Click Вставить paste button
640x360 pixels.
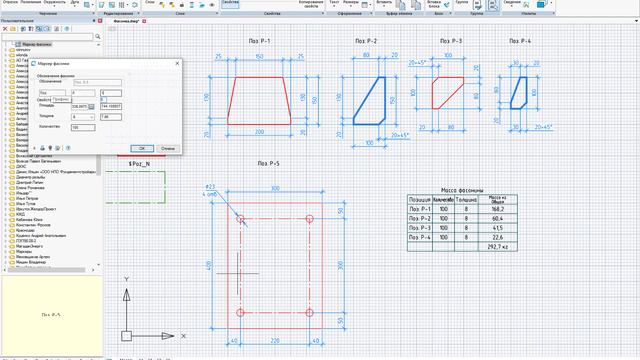click(384, 3)
